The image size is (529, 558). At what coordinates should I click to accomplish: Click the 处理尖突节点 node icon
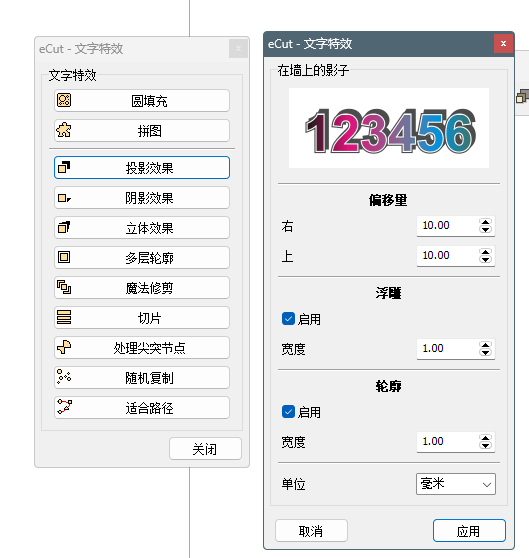[x=64, y=347]
